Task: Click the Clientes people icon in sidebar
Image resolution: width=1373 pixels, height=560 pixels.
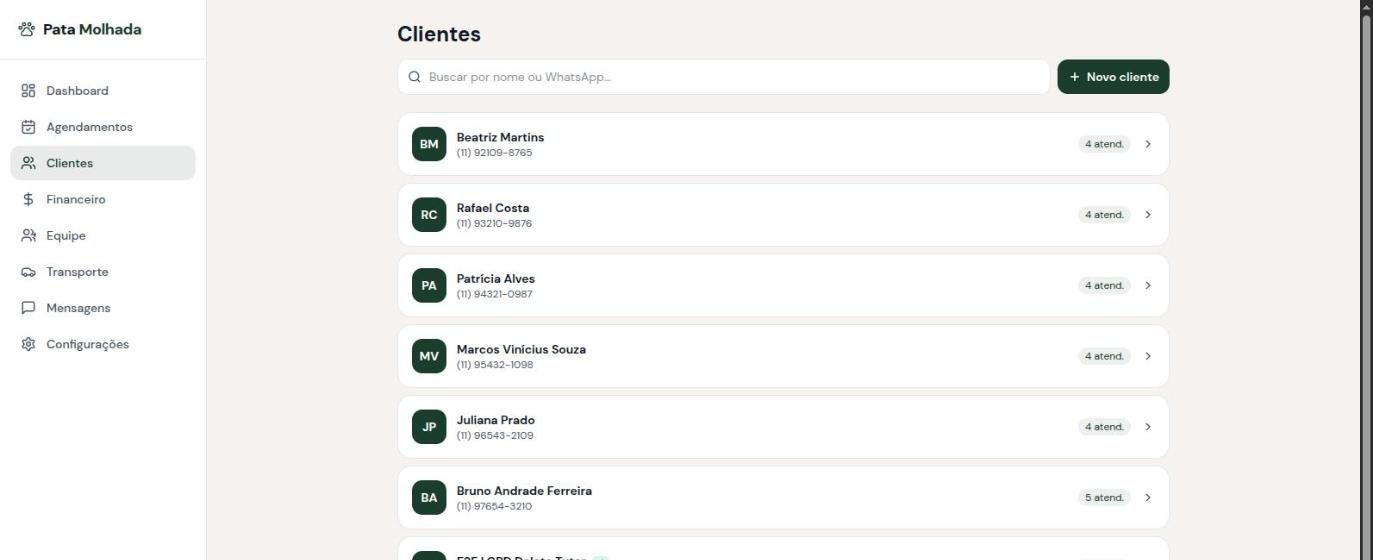Action: tap(28, 163)
